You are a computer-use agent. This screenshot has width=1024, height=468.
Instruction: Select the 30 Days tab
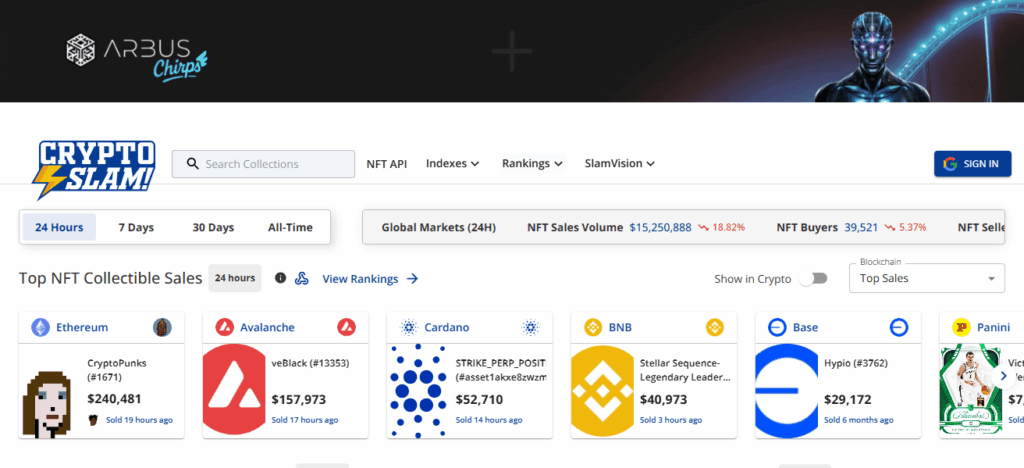point(213,227)
